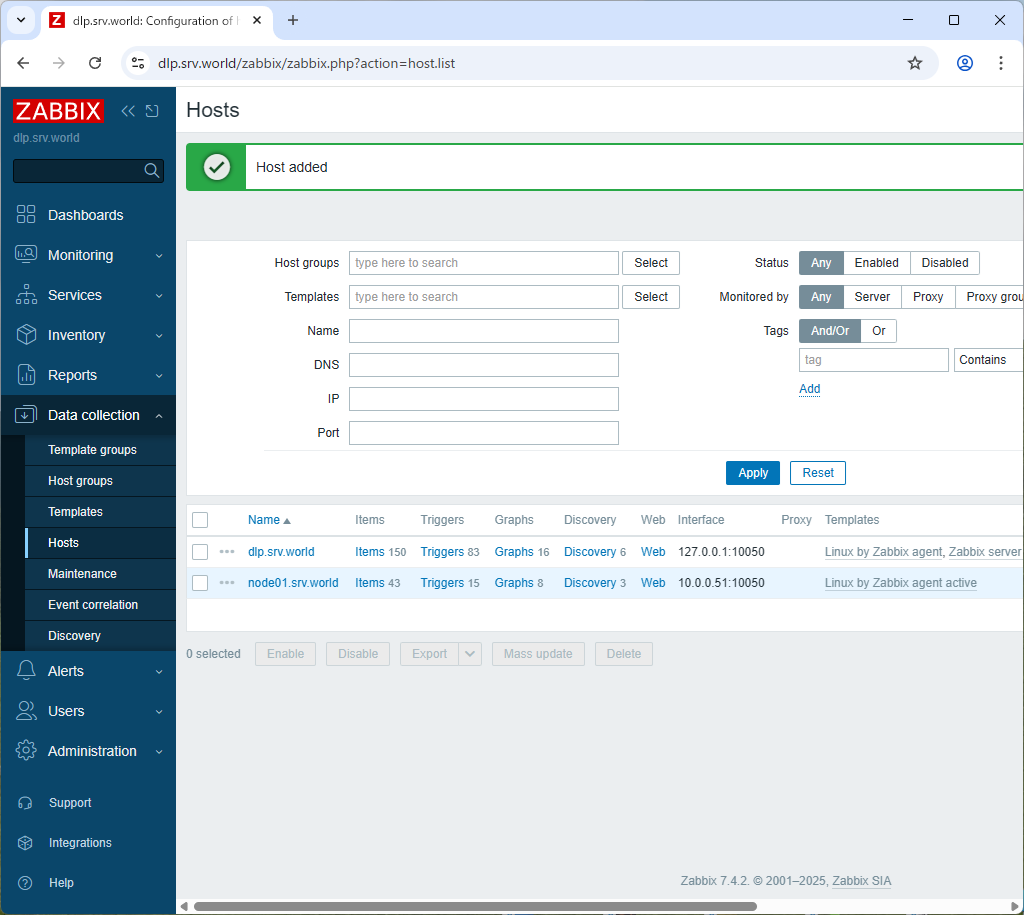Screen dimensions: 1024x915
Task: Open the tag Contains operator dropdown
Action: tap(988, 360)
